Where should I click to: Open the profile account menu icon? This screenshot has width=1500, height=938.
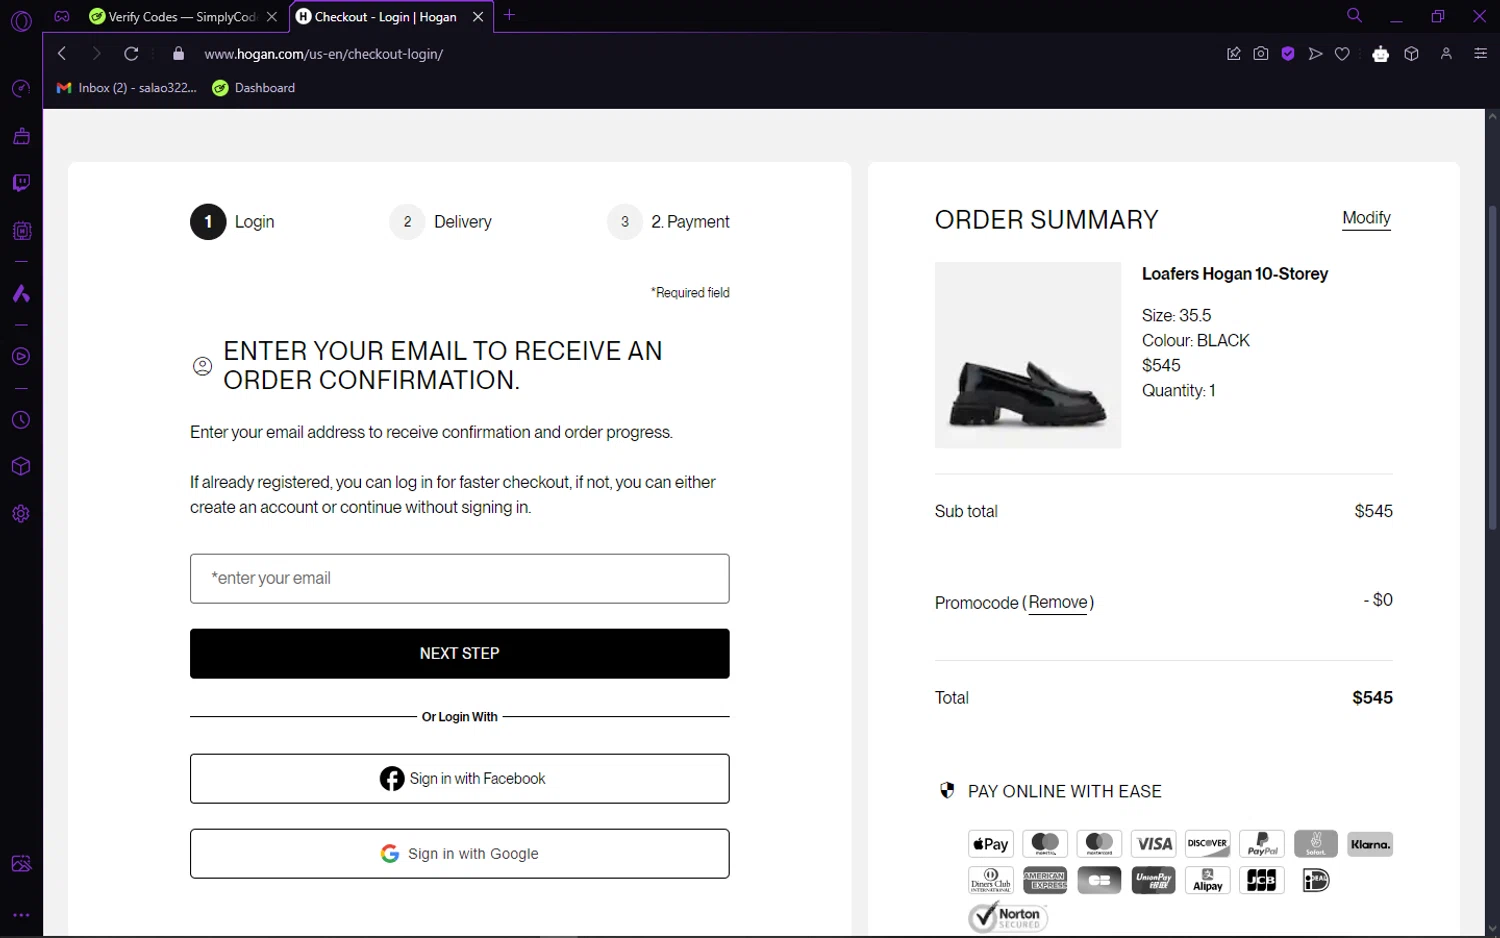click(1446, 54)
